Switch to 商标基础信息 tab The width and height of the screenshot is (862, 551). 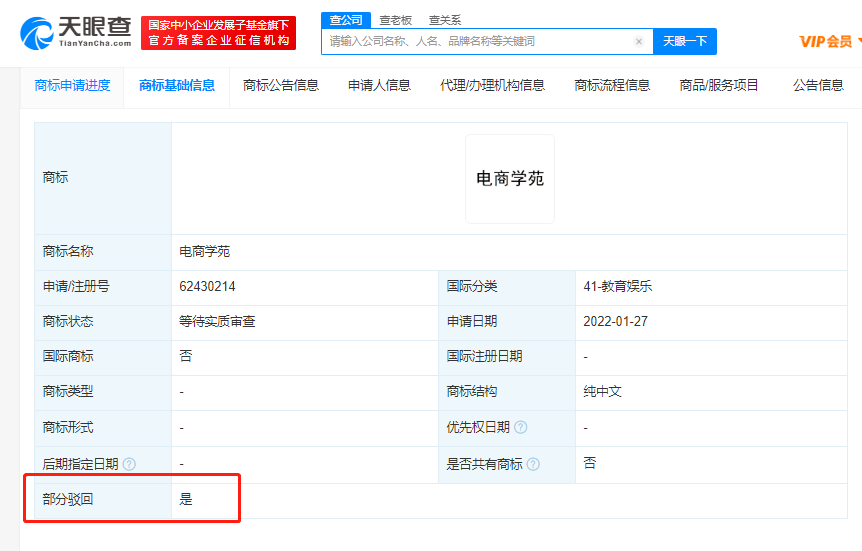coord(177,86)
